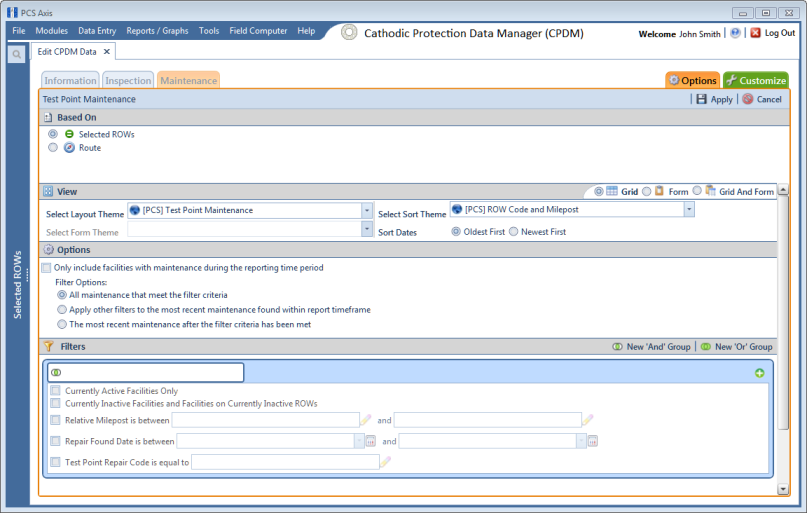Image resolution: width=807 pixels, height=513 pixels.
Task: Check Currently Active Facilities Only
Action: [x=56, y=391]
